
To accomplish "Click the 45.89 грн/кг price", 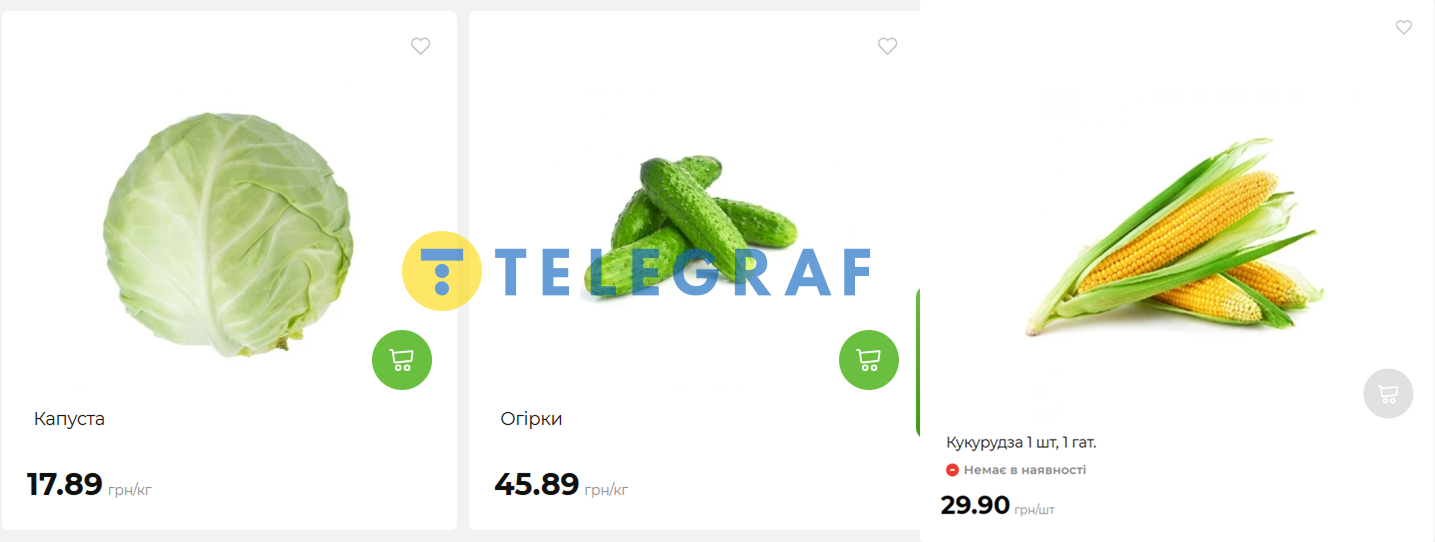I will 561,485.
